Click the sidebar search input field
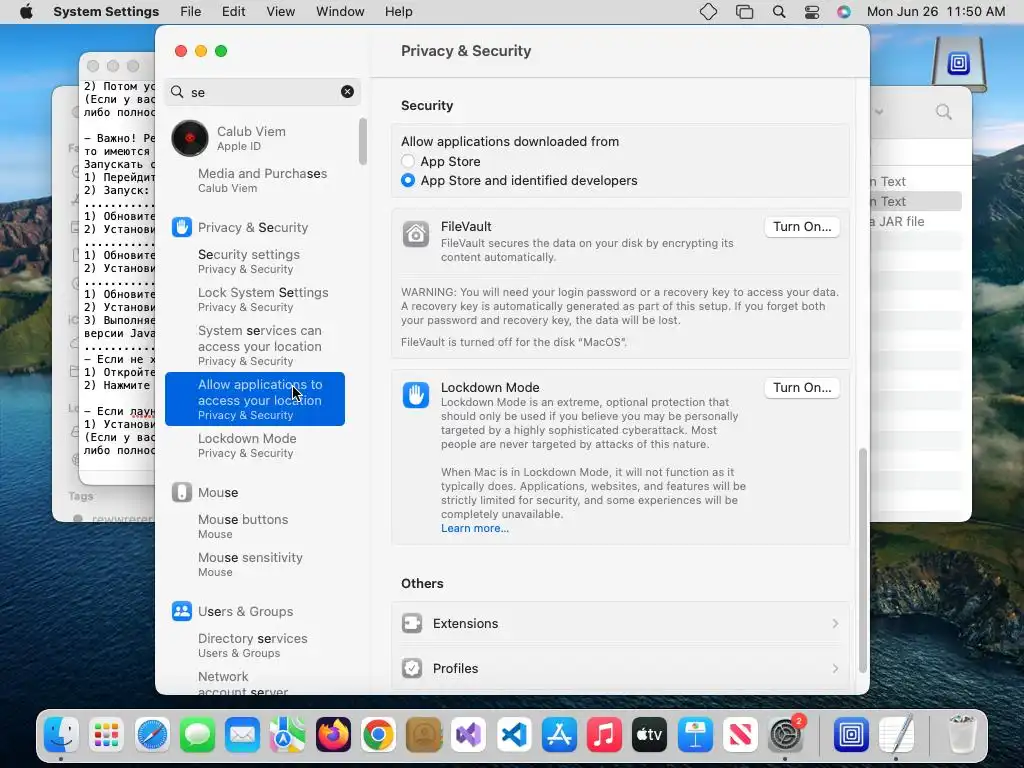 click(263, 92)
